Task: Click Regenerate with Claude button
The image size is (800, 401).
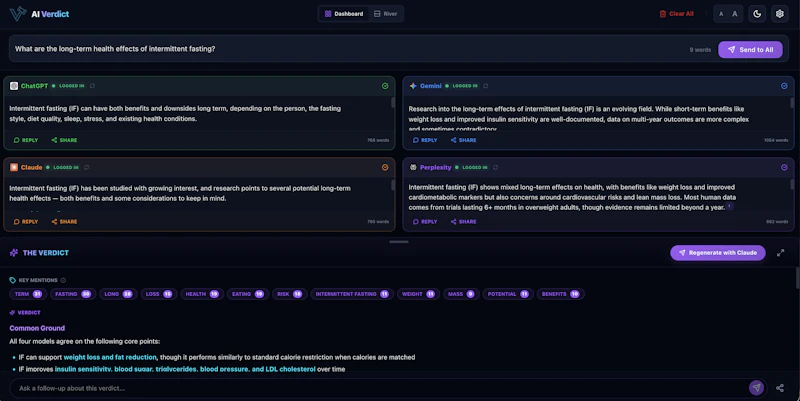Action: (x=718, y=253)
